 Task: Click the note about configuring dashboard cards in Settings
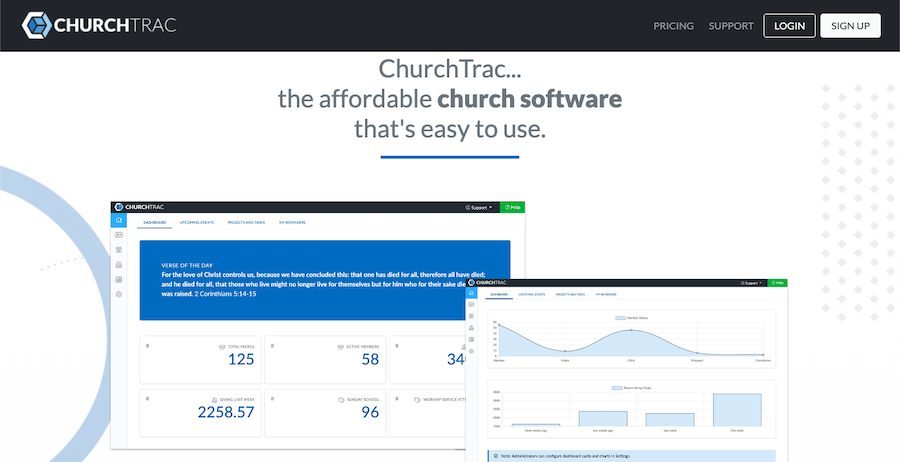click(x=565, y=456)
